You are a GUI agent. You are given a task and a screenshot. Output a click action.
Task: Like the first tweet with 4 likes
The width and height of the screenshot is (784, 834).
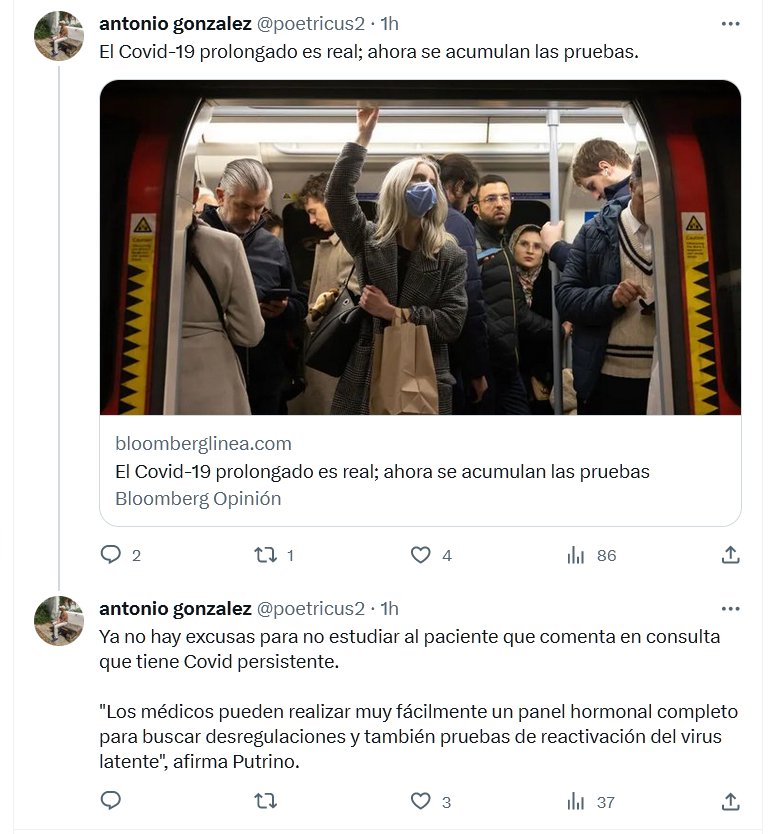tap(421, 555)
